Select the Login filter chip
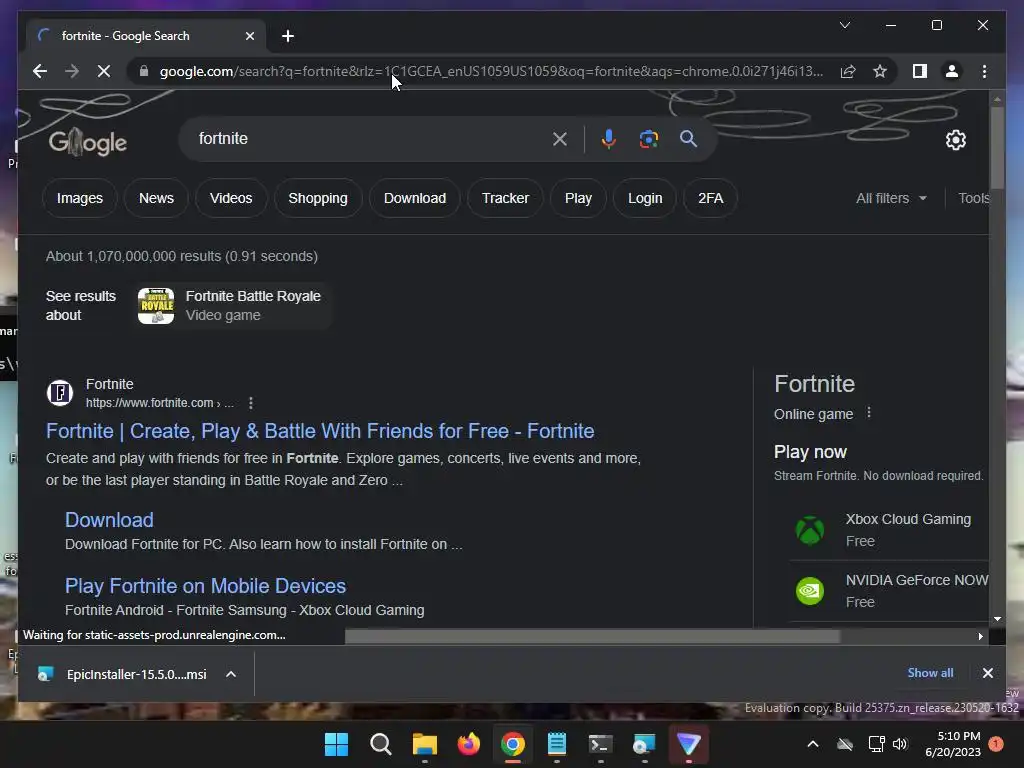This screenshot has height=768, width=1024. [645, 198]
